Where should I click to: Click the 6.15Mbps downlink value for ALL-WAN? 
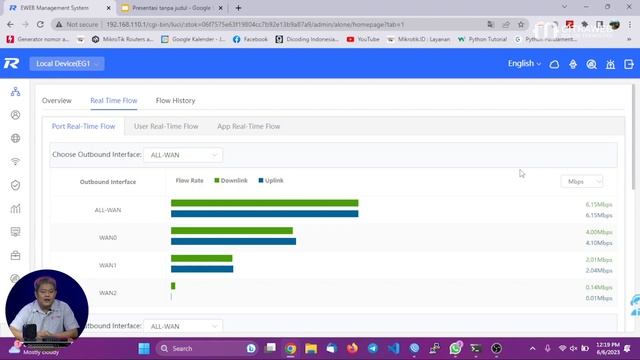point(599,204)
